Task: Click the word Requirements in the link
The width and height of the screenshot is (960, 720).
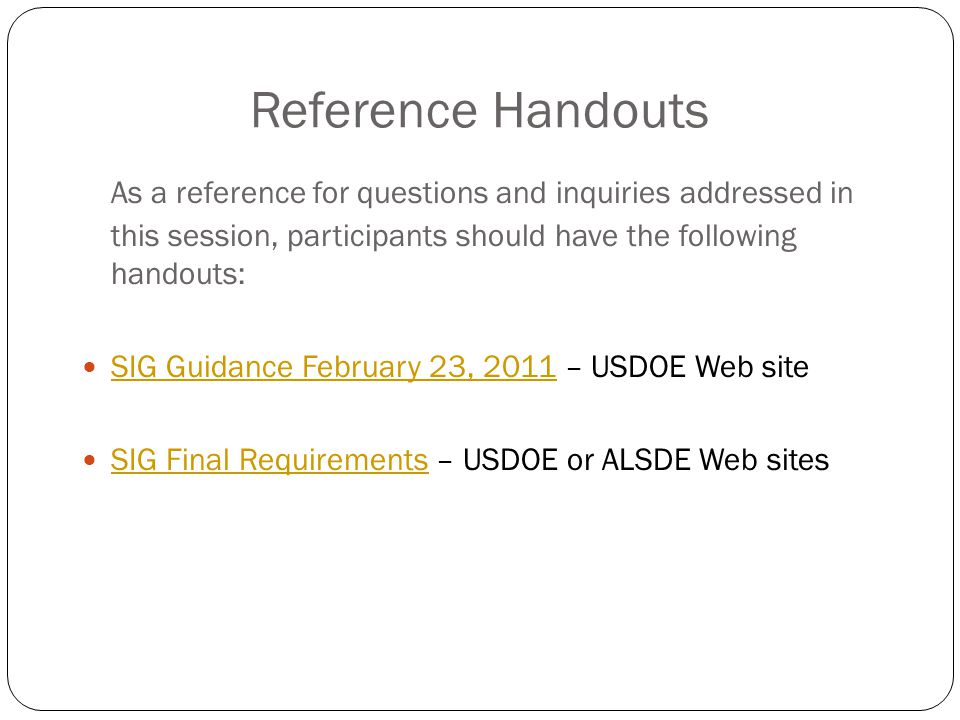Action: [334, 460]
